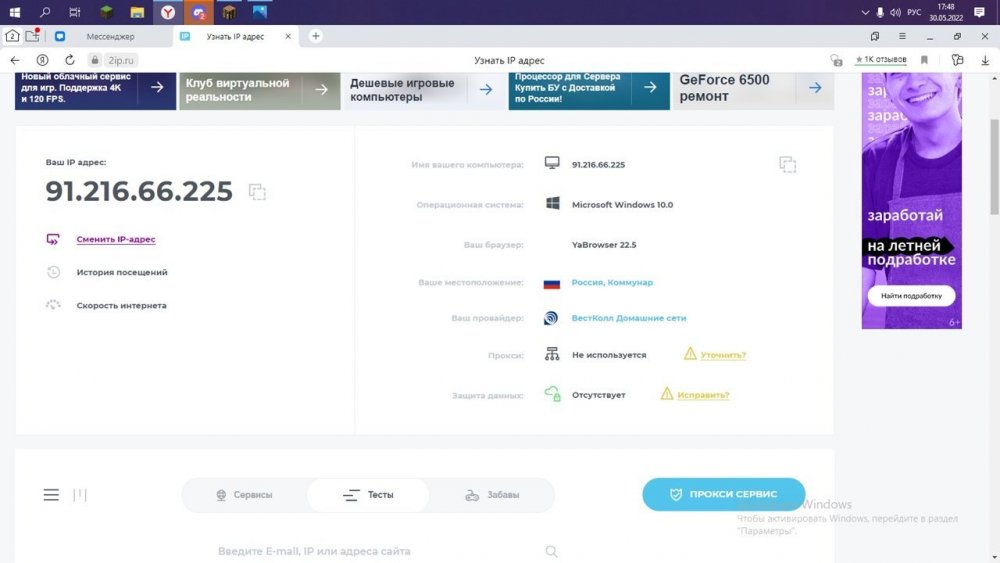Open File Explorer from taskbar
This screenshot has width=1000, height=563.
(137, 12)
